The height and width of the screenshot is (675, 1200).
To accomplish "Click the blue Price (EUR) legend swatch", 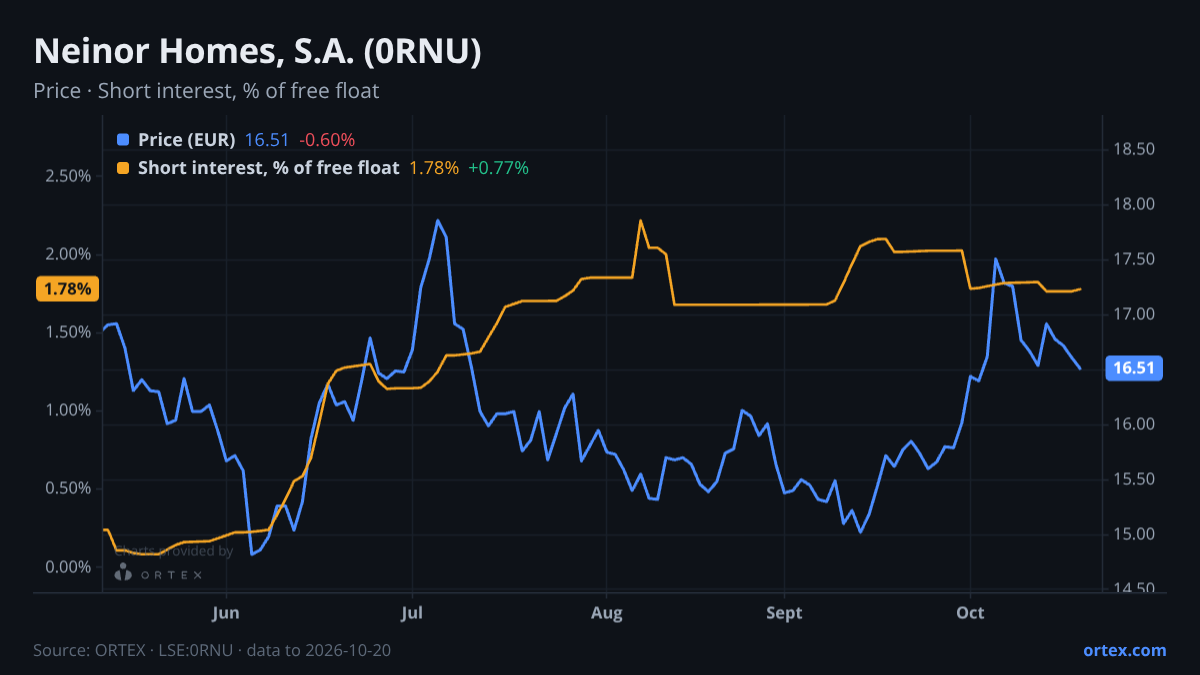I will 123,140.
